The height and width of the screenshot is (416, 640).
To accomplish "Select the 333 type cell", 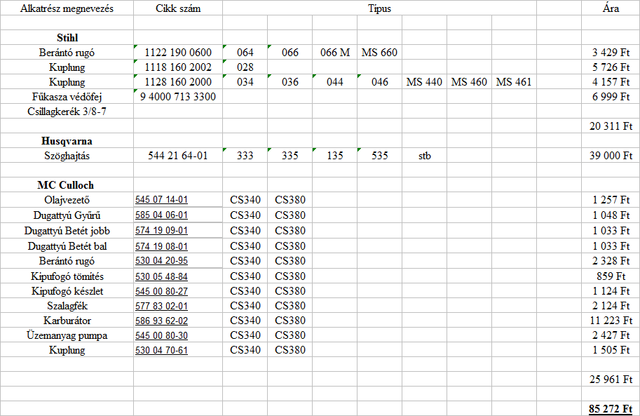I will (245, 156).
